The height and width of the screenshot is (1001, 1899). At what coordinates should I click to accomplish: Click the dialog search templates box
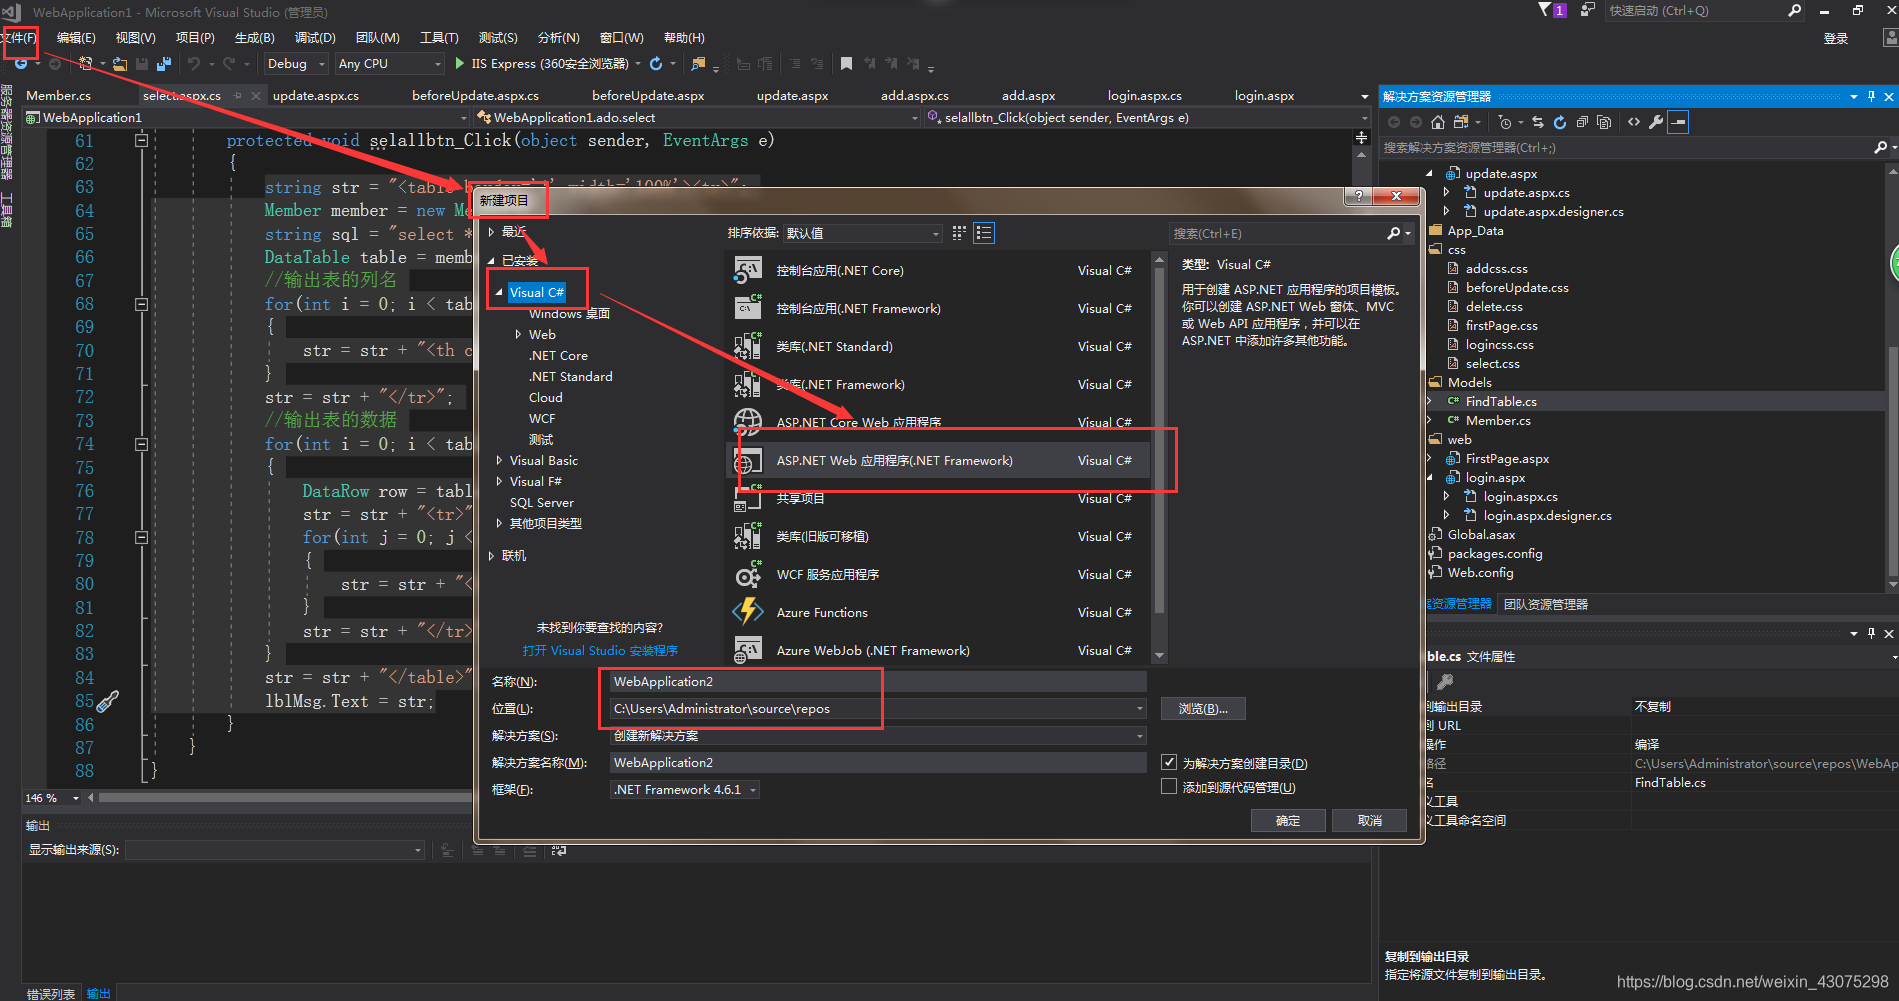click(x=1277, y=233)
